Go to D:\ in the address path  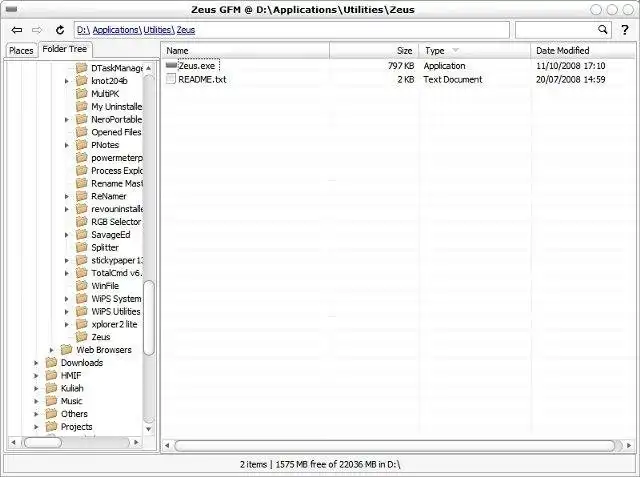pyautogui.click(x=83, y=30)
